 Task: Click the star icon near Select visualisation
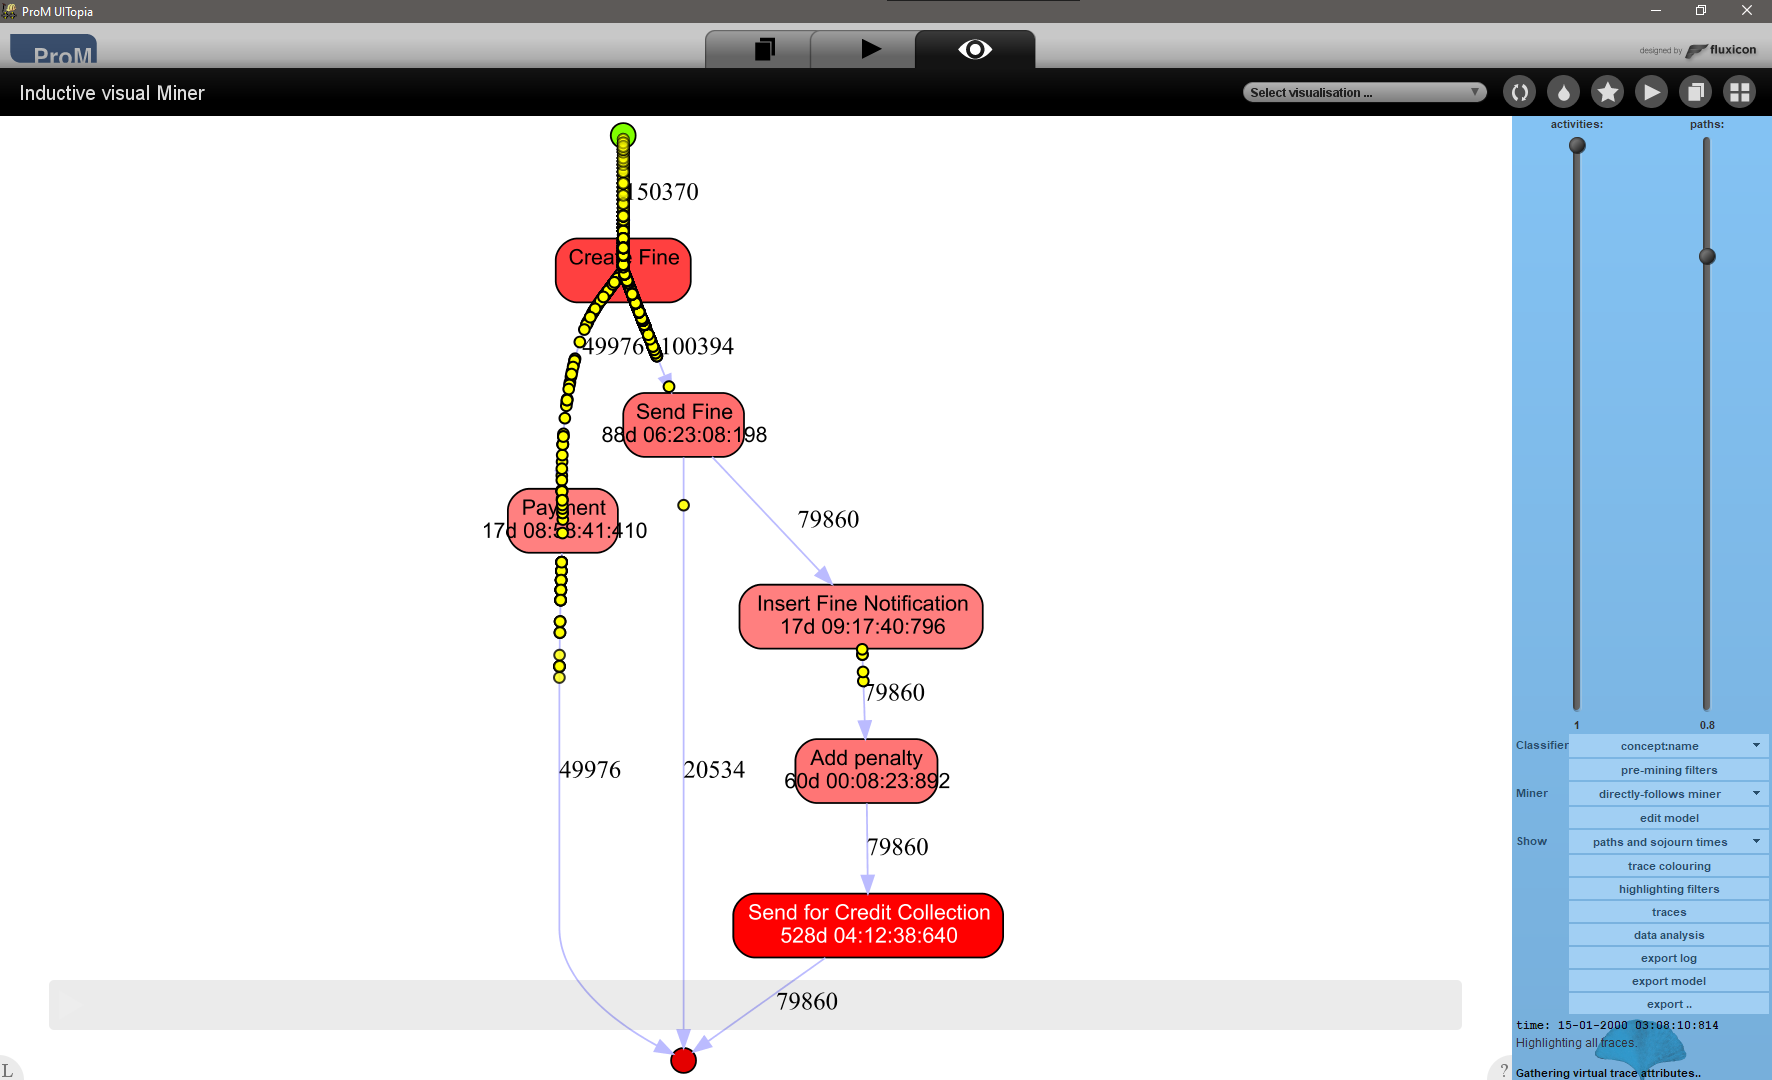1607,91
